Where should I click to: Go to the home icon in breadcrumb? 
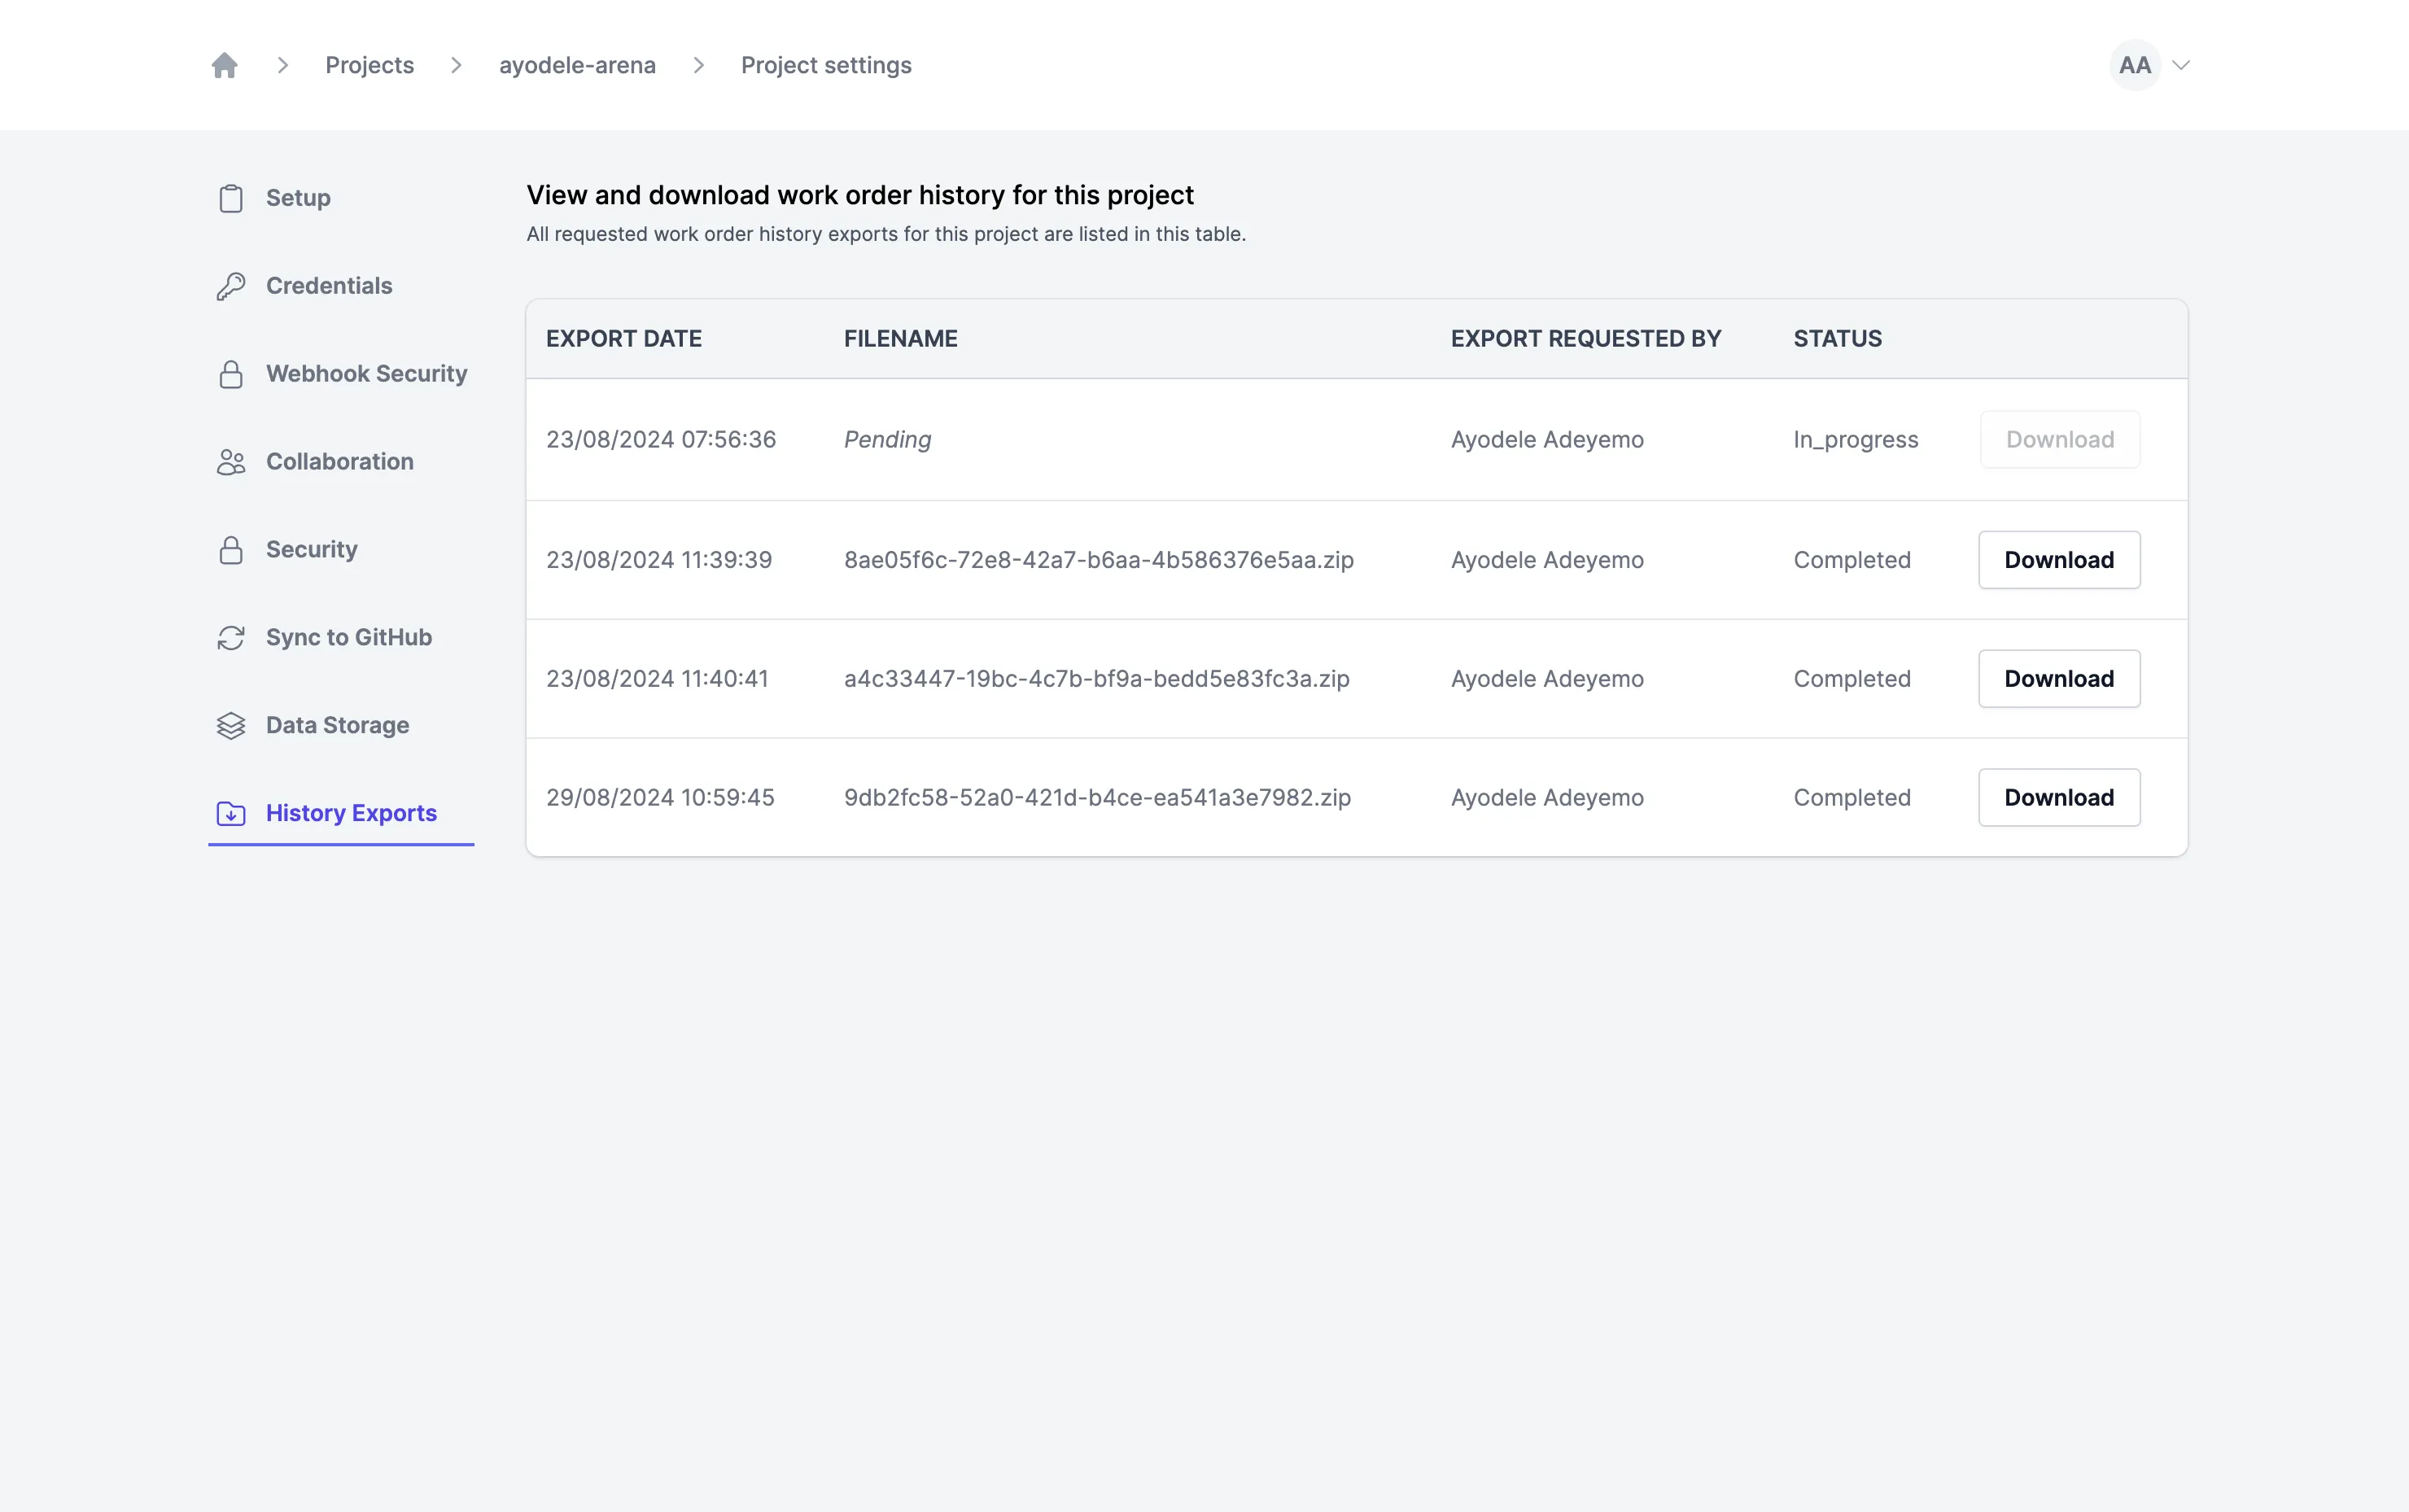[x=224, y=65]
